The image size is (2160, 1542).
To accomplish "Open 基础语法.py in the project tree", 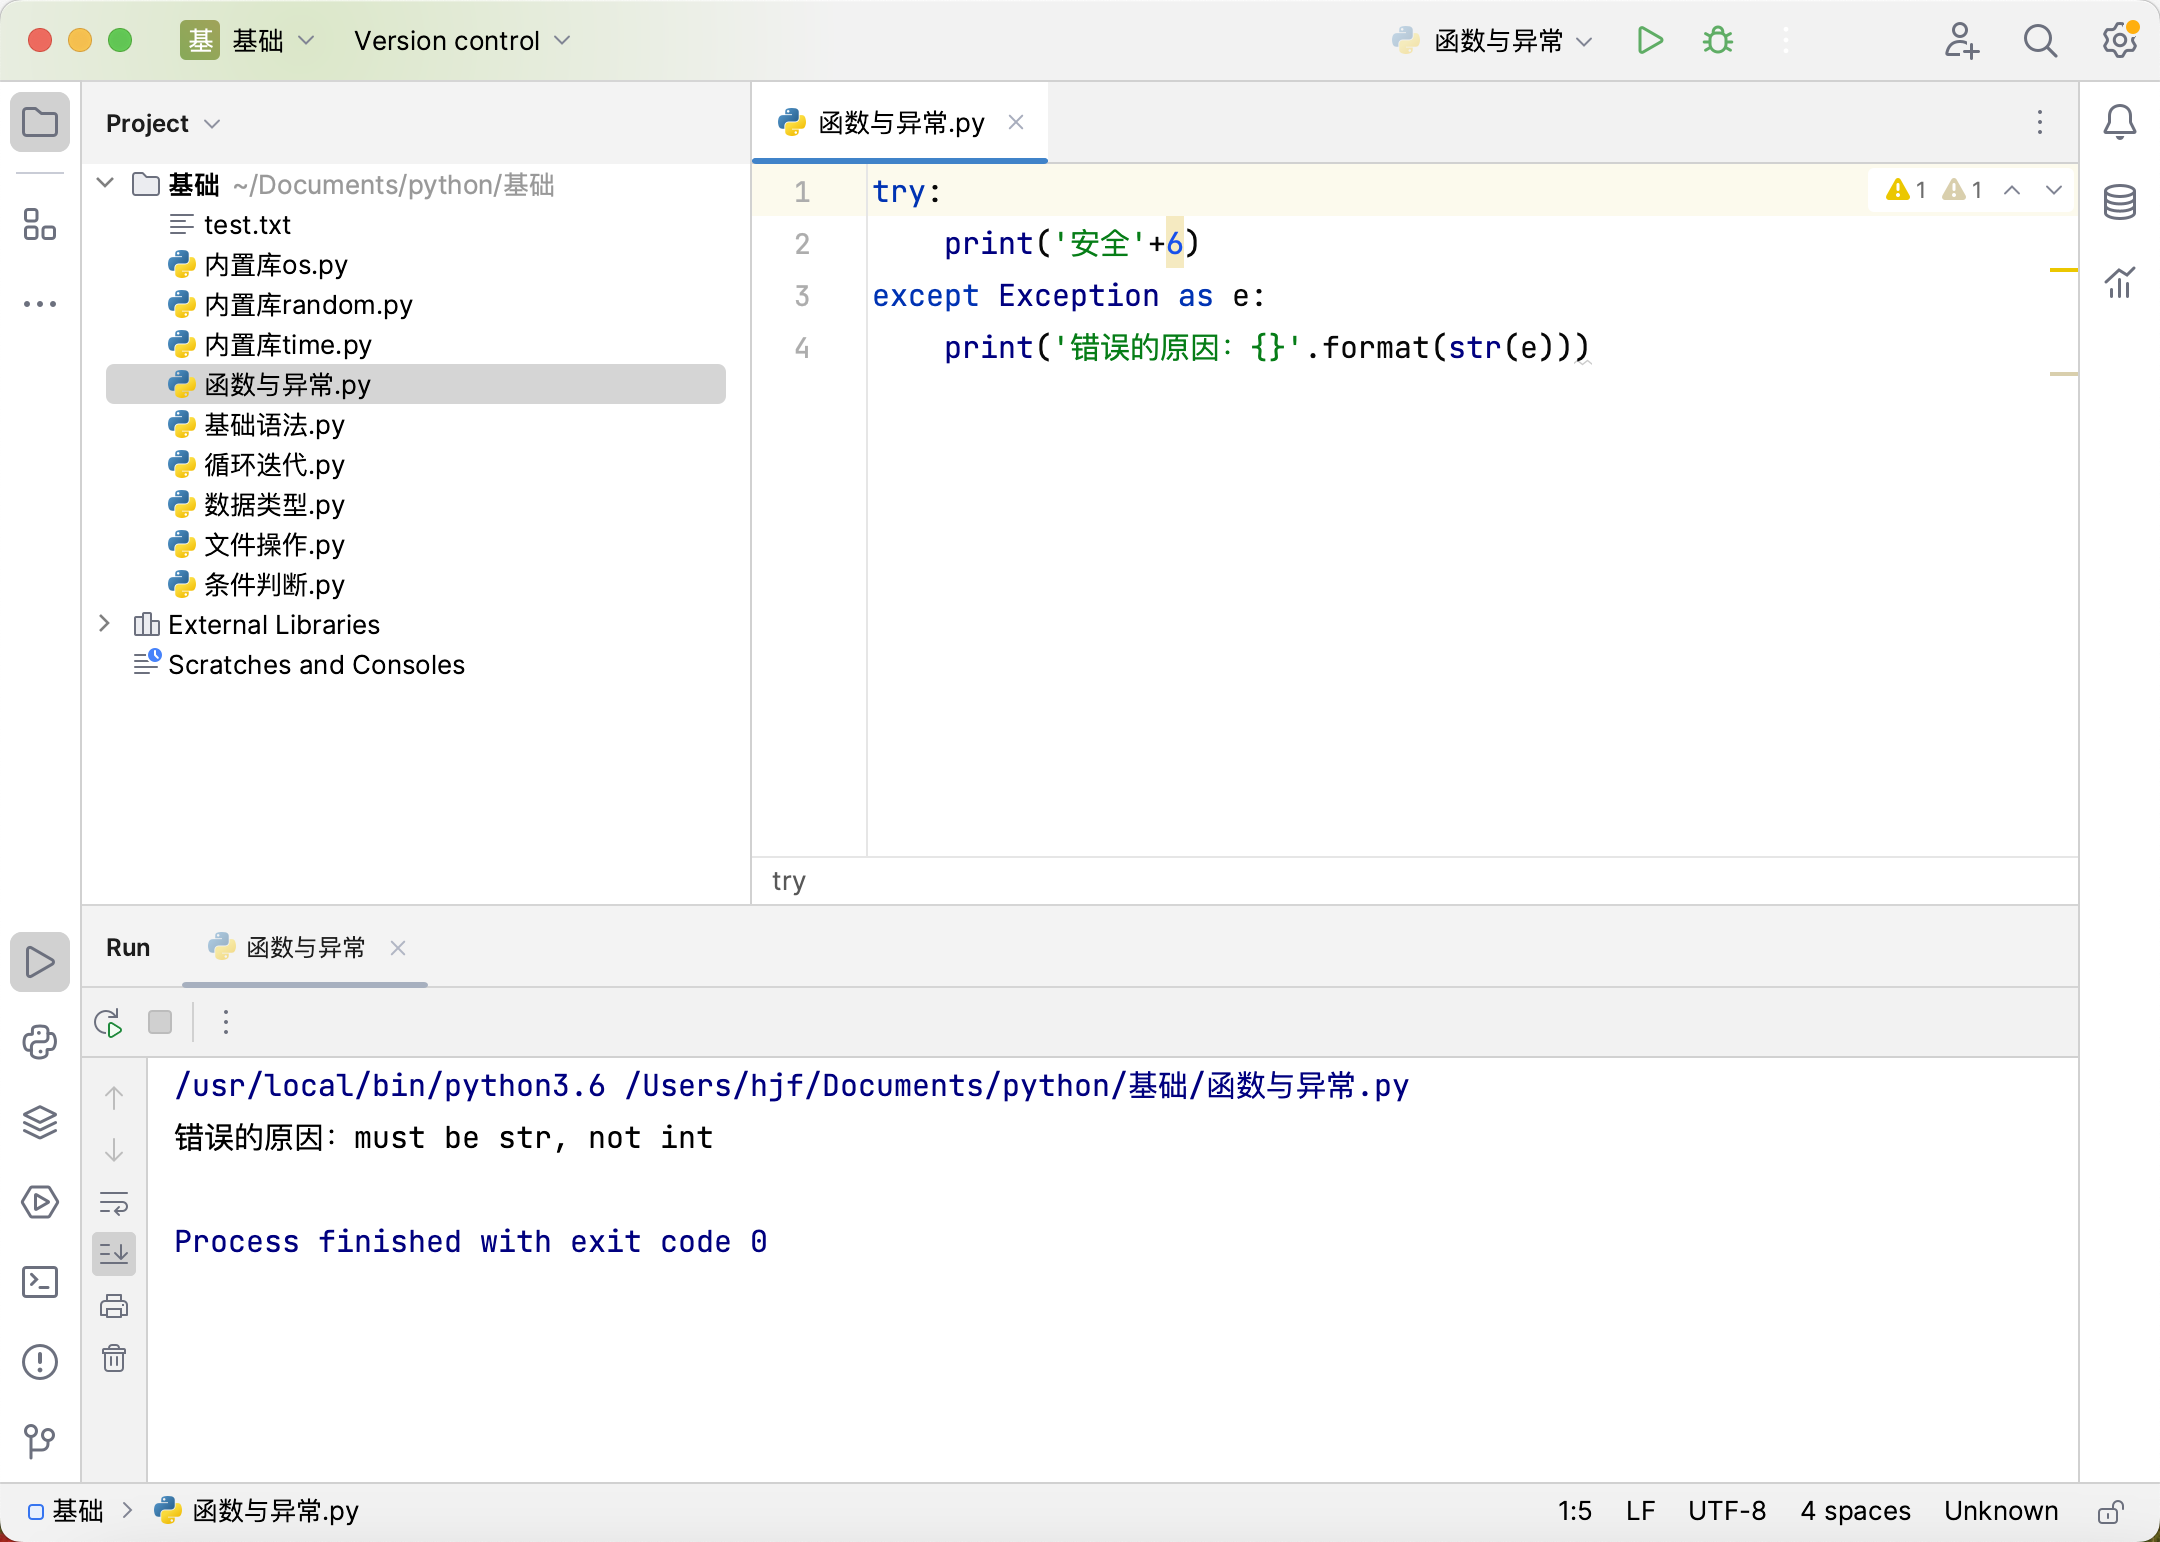I will tap(274, 425).
